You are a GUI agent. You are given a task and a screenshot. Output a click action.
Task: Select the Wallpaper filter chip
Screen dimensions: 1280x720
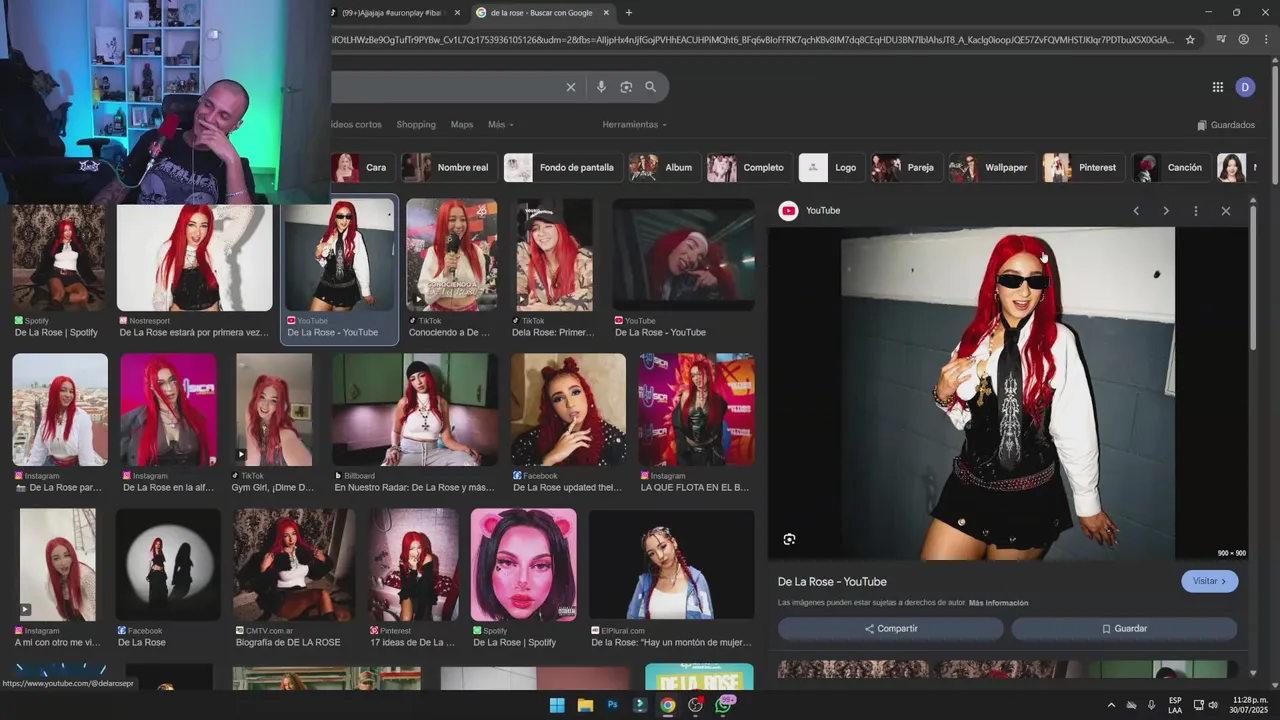pos(991,167)
